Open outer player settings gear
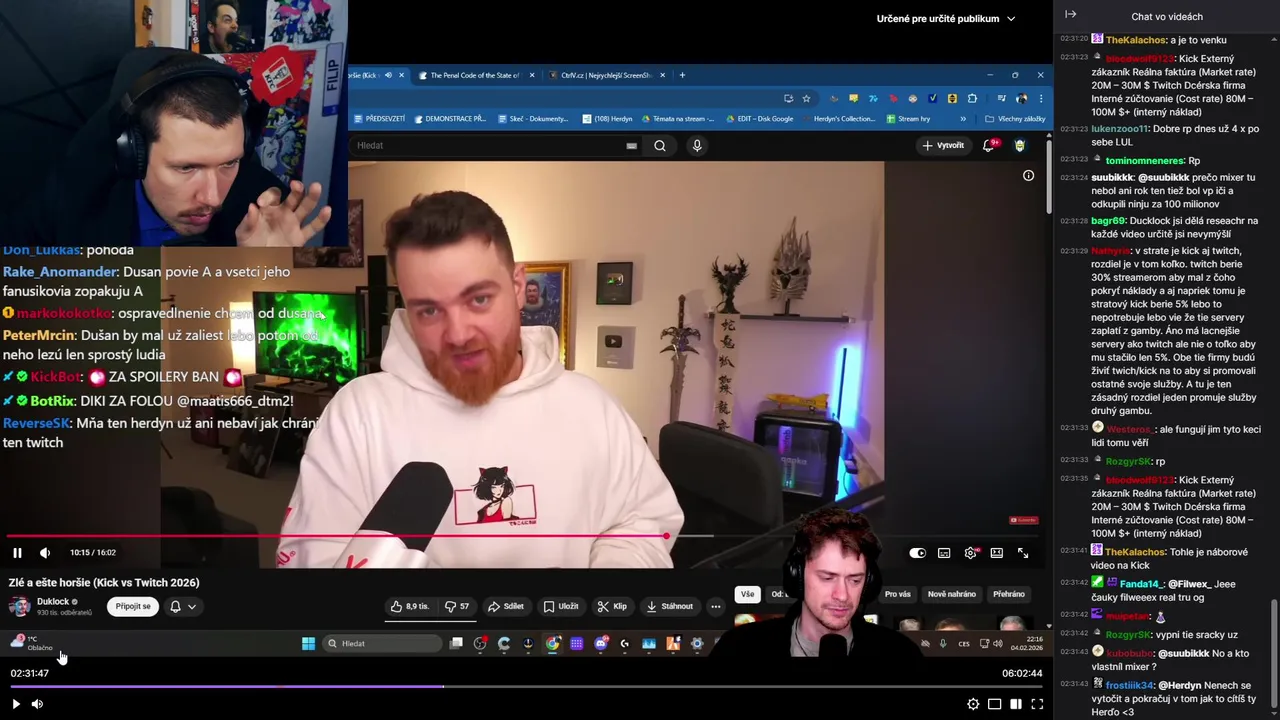The image size is (1280, 720). tap(973, 704)
